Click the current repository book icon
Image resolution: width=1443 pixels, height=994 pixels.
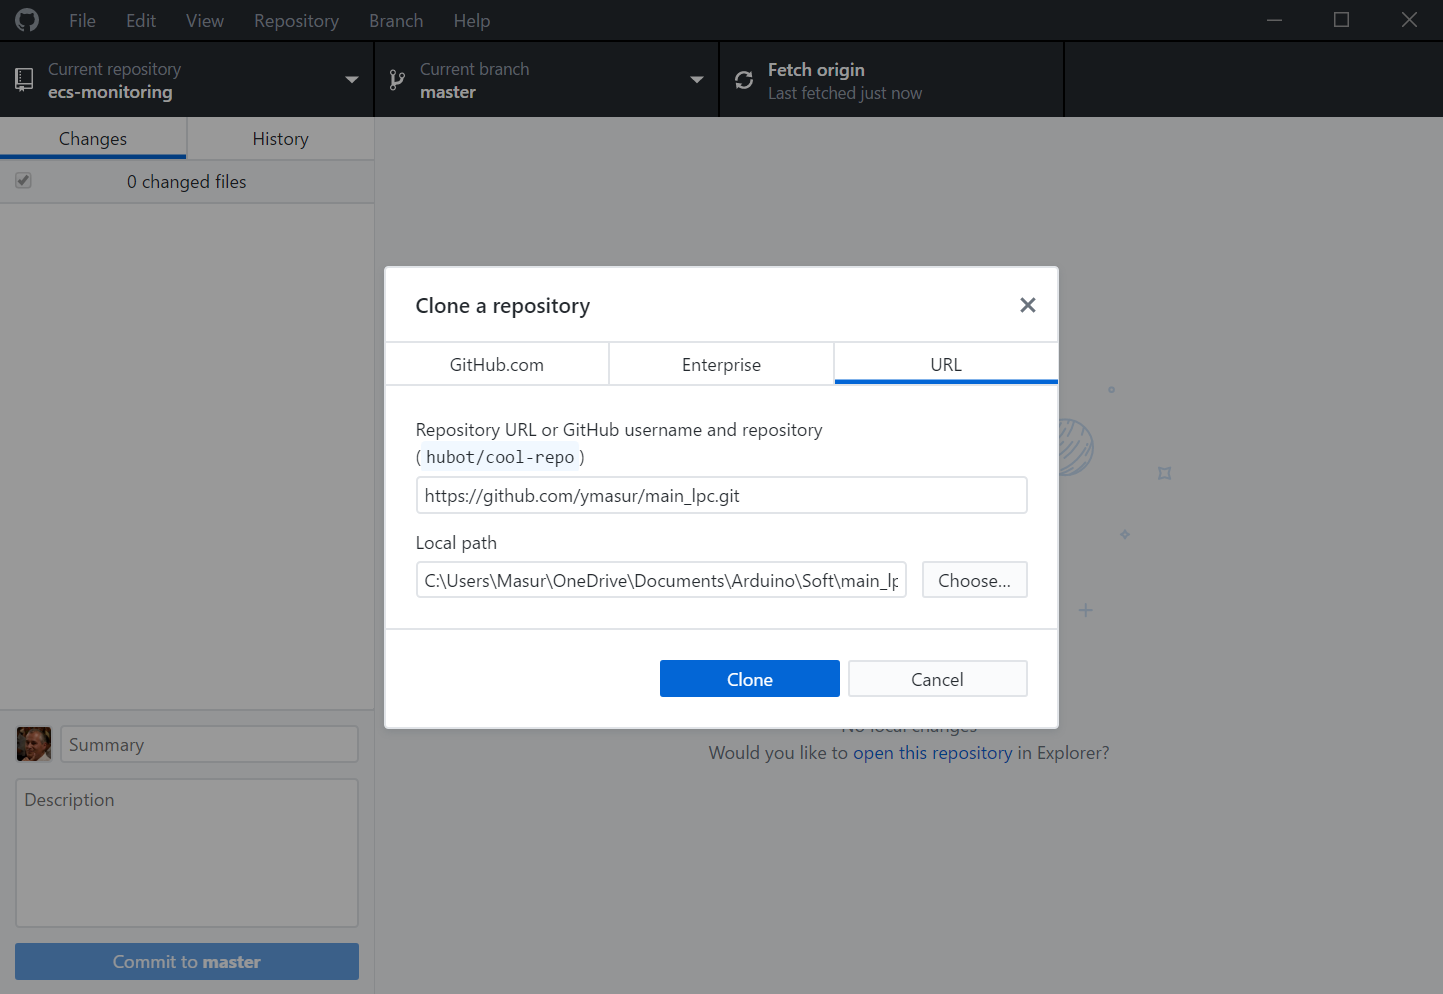tap(24, 80)
